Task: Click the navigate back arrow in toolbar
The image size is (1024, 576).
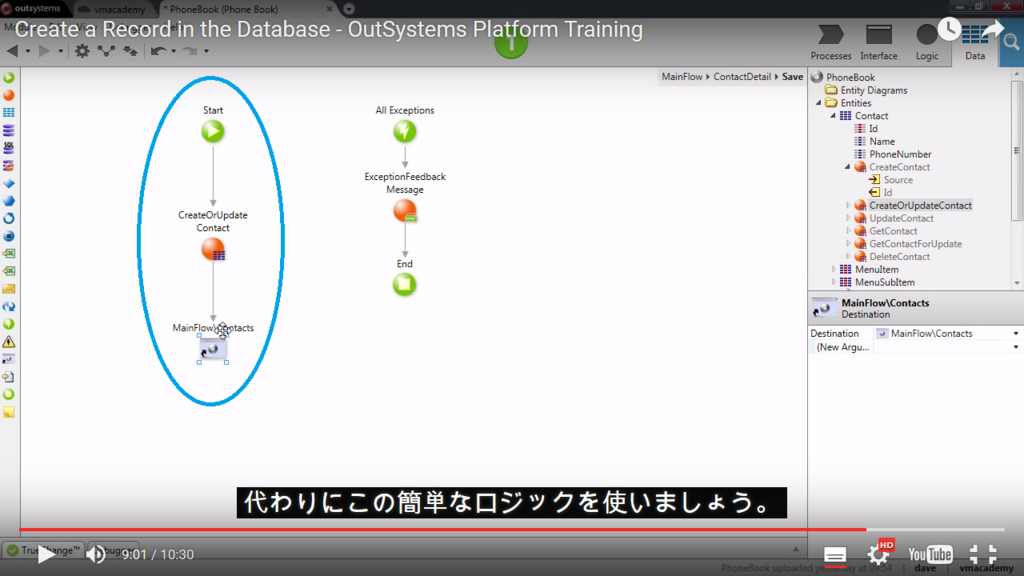Action: tap(12, 51)
